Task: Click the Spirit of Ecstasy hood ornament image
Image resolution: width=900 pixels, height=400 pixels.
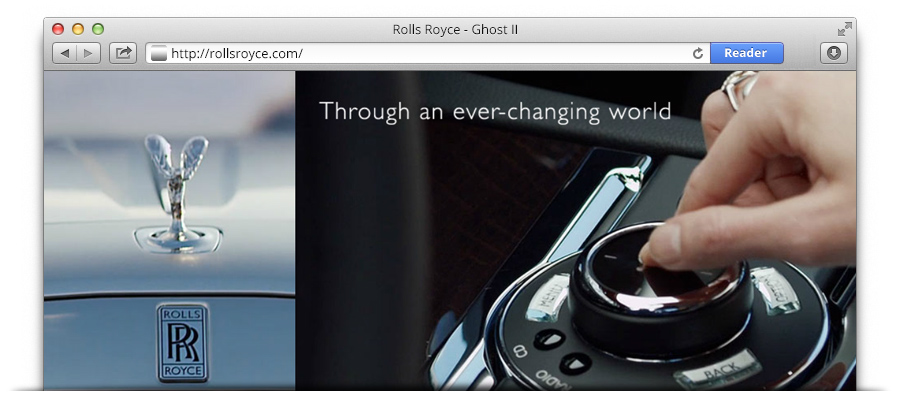Action: [x=177, y=194]
